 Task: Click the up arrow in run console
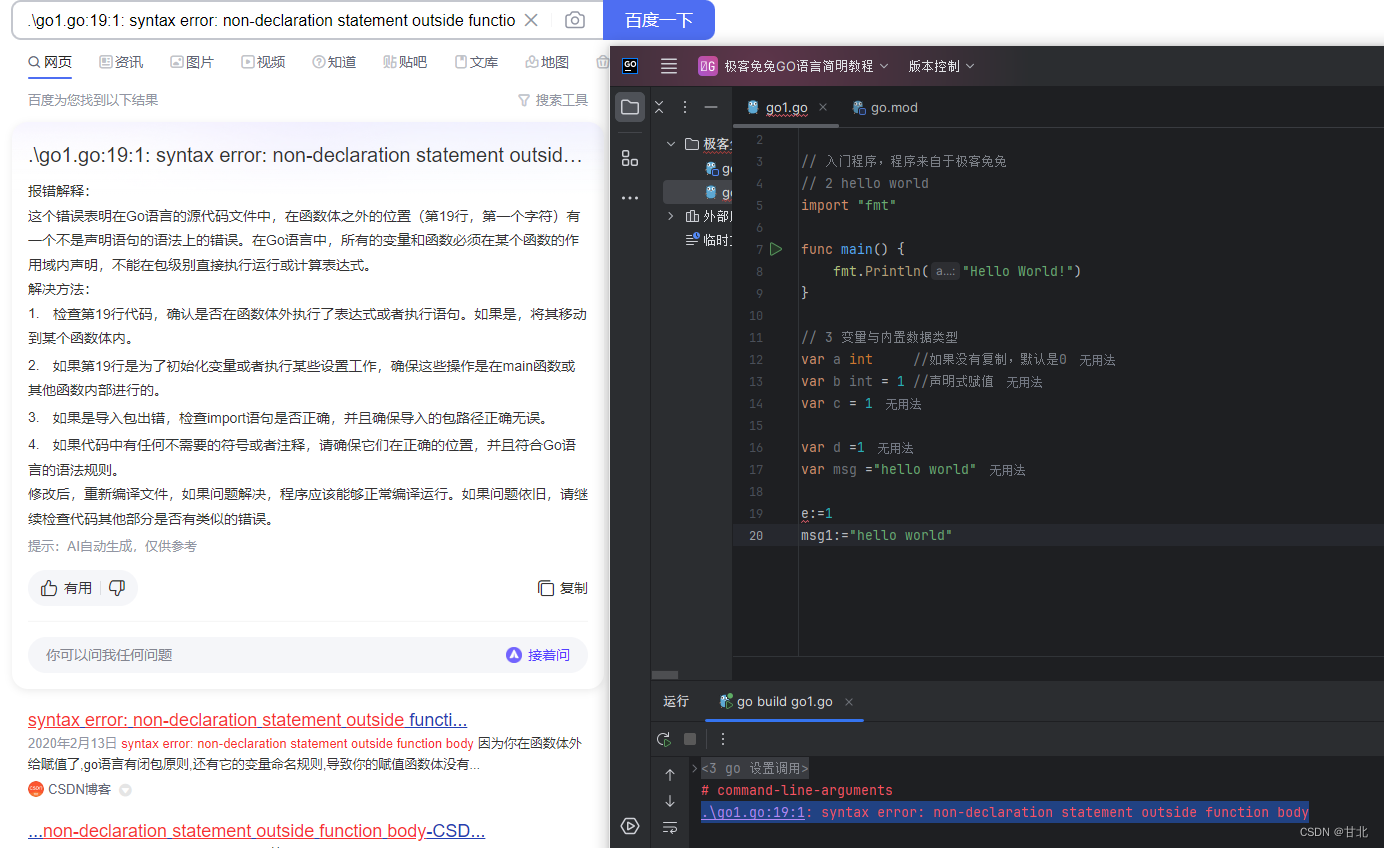click(x=670, y=775)
